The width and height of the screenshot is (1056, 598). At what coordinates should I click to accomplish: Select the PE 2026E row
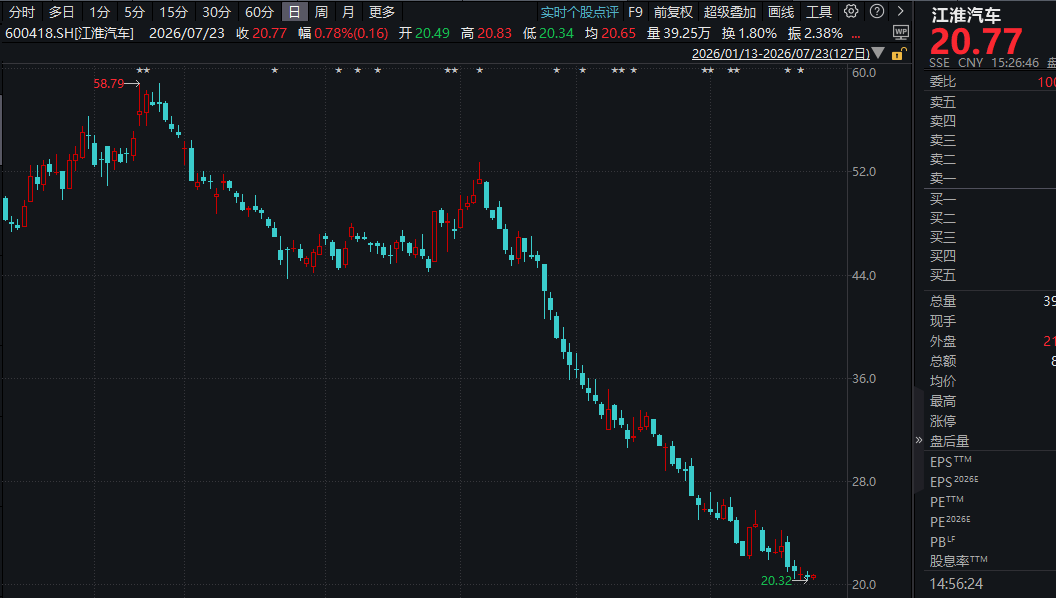click(989, 522)
